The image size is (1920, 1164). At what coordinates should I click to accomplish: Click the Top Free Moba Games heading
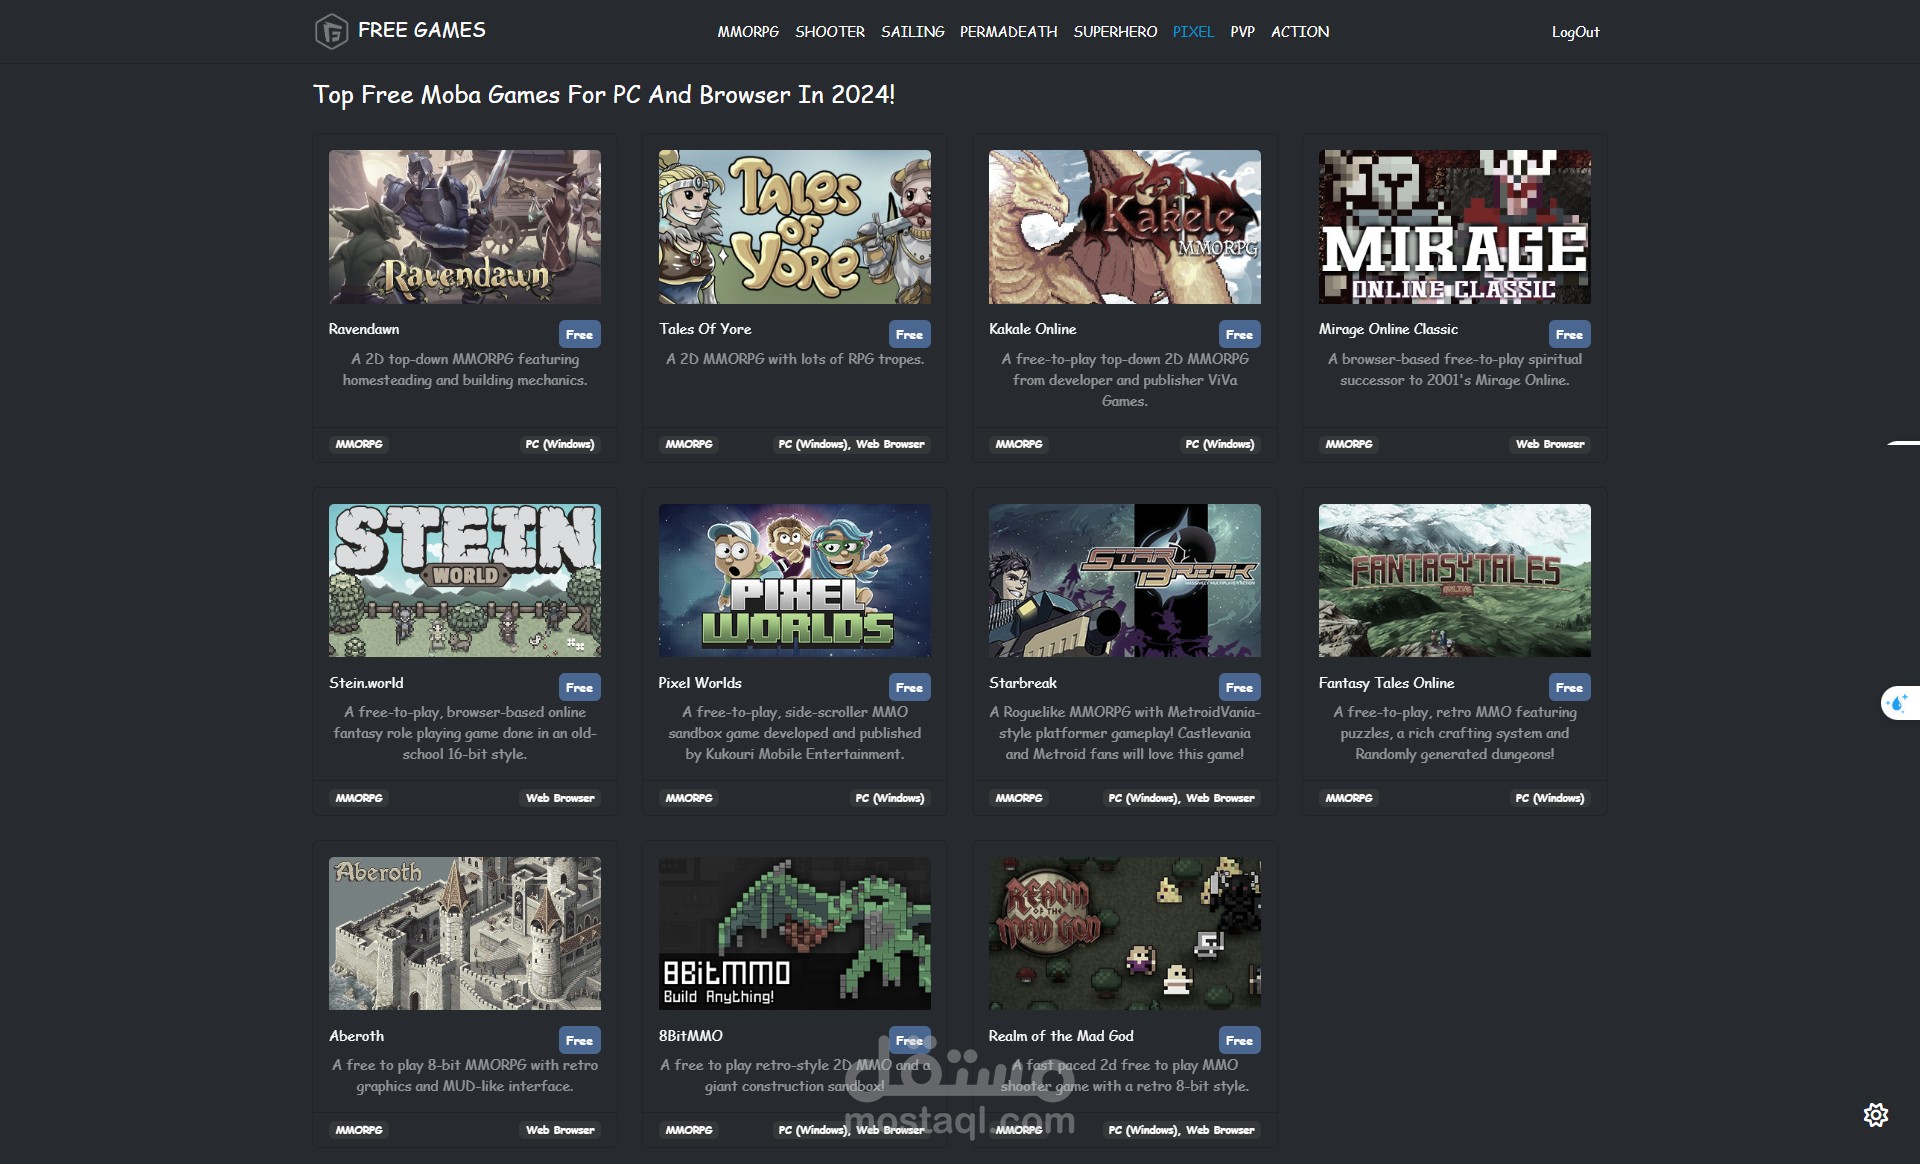tap(604, 95)
